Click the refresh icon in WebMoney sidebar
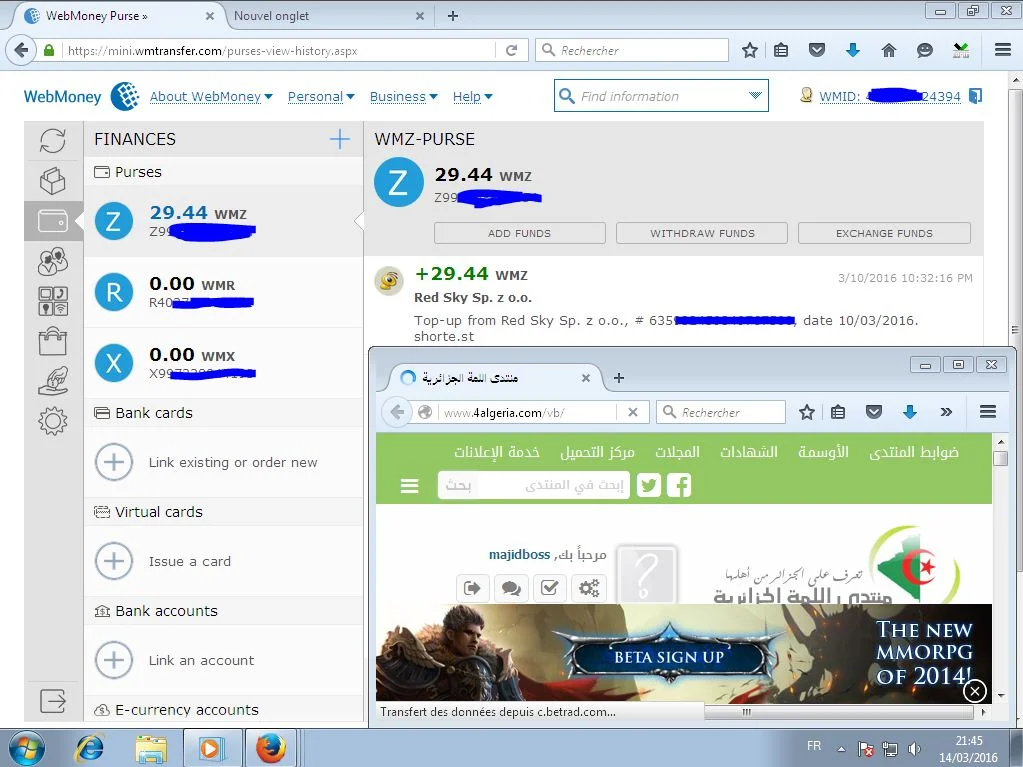Viewport: 1023px width, 767px height. click(52, 140)
